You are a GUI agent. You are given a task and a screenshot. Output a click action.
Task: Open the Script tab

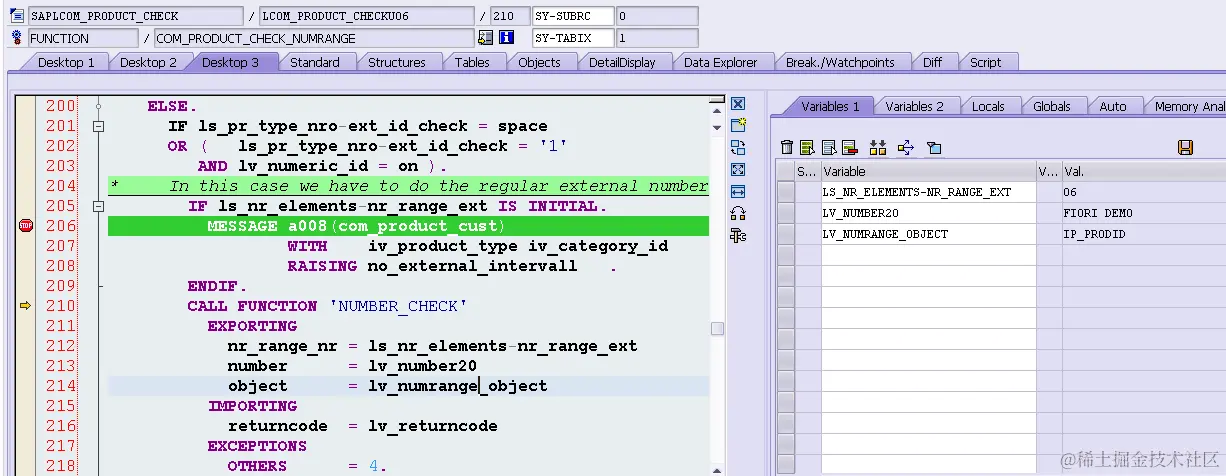tap(985, 62)
